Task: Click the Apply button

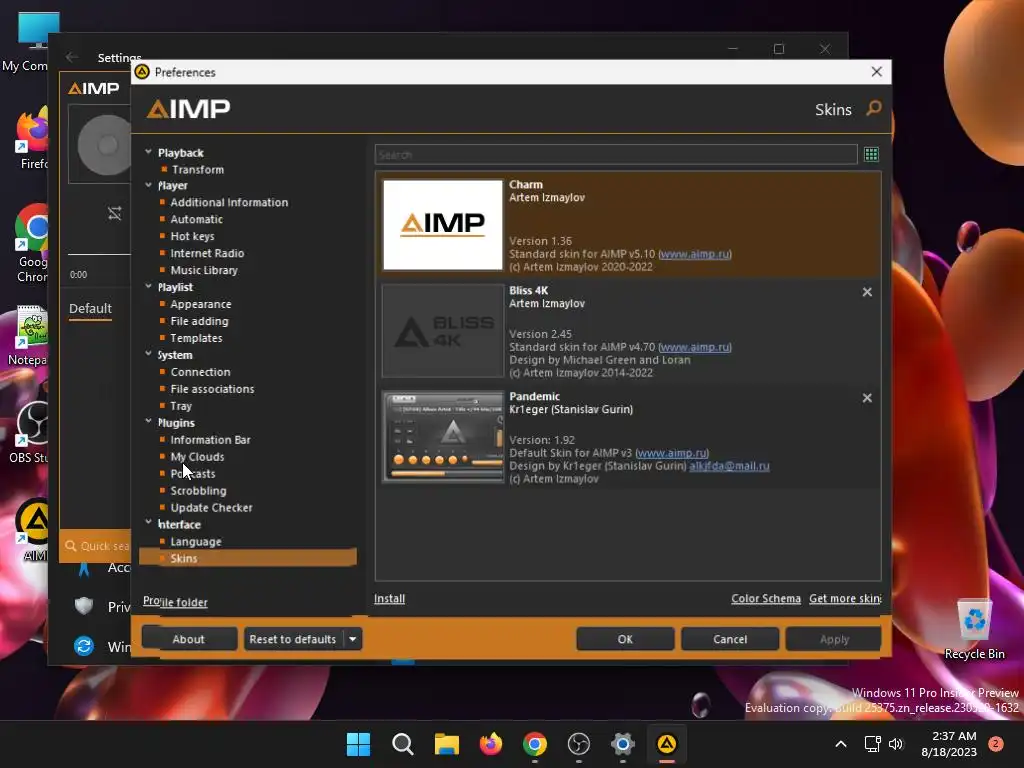Action: [x=834, y=639]
